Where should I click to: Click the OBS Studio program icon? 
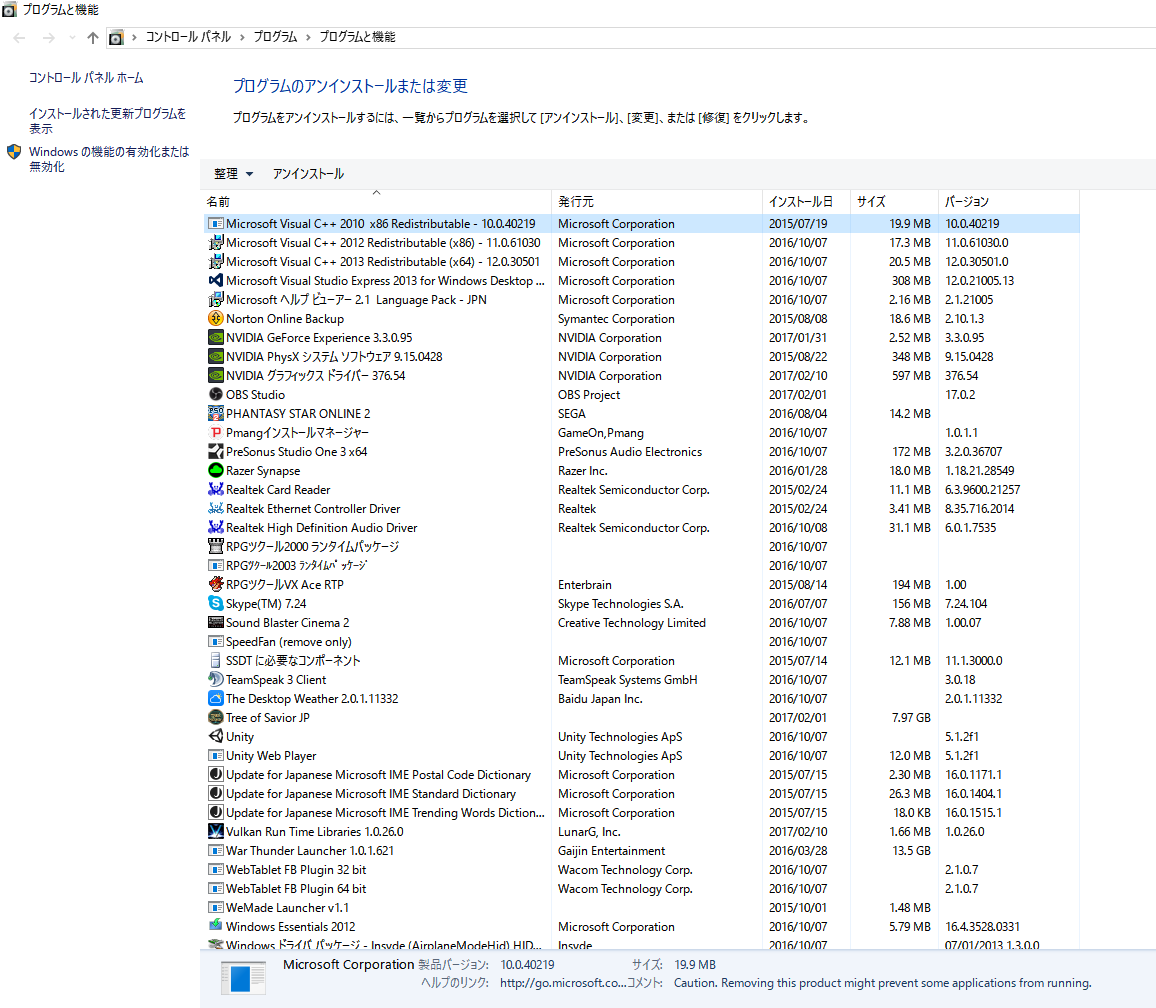coord(215,394)
